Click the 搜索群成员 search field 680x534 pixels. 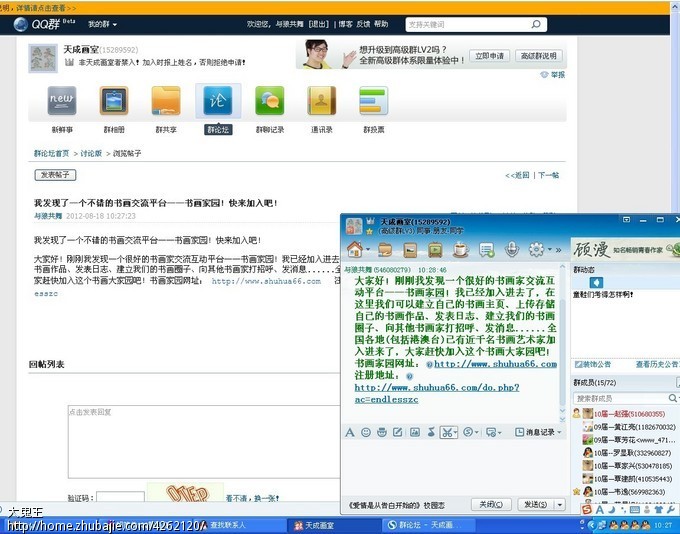(x=620, y=398)
